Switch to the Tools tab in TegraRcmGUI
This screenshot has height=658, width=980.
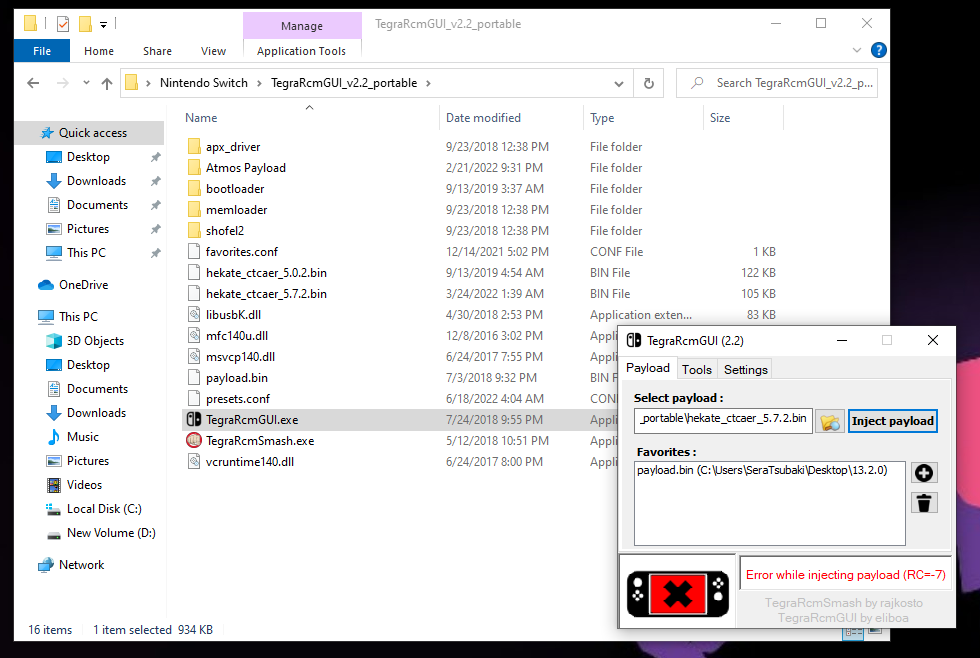696,369
